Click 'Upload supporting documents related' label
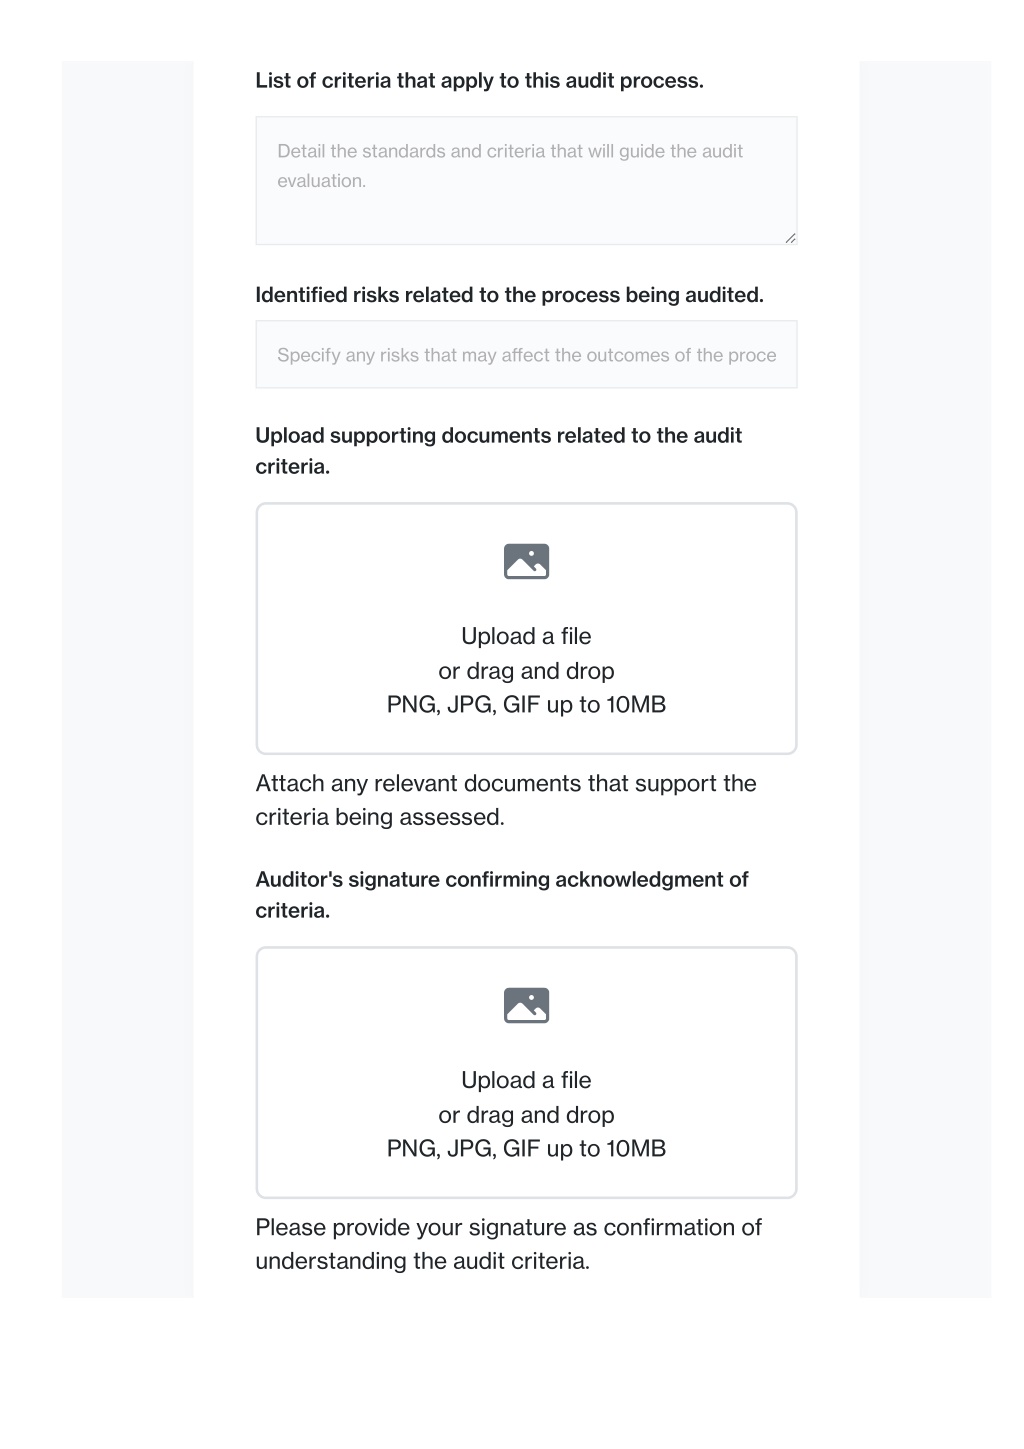Image resolution: width=1024 pixels, height=1449 pixels. pos(498,451)
